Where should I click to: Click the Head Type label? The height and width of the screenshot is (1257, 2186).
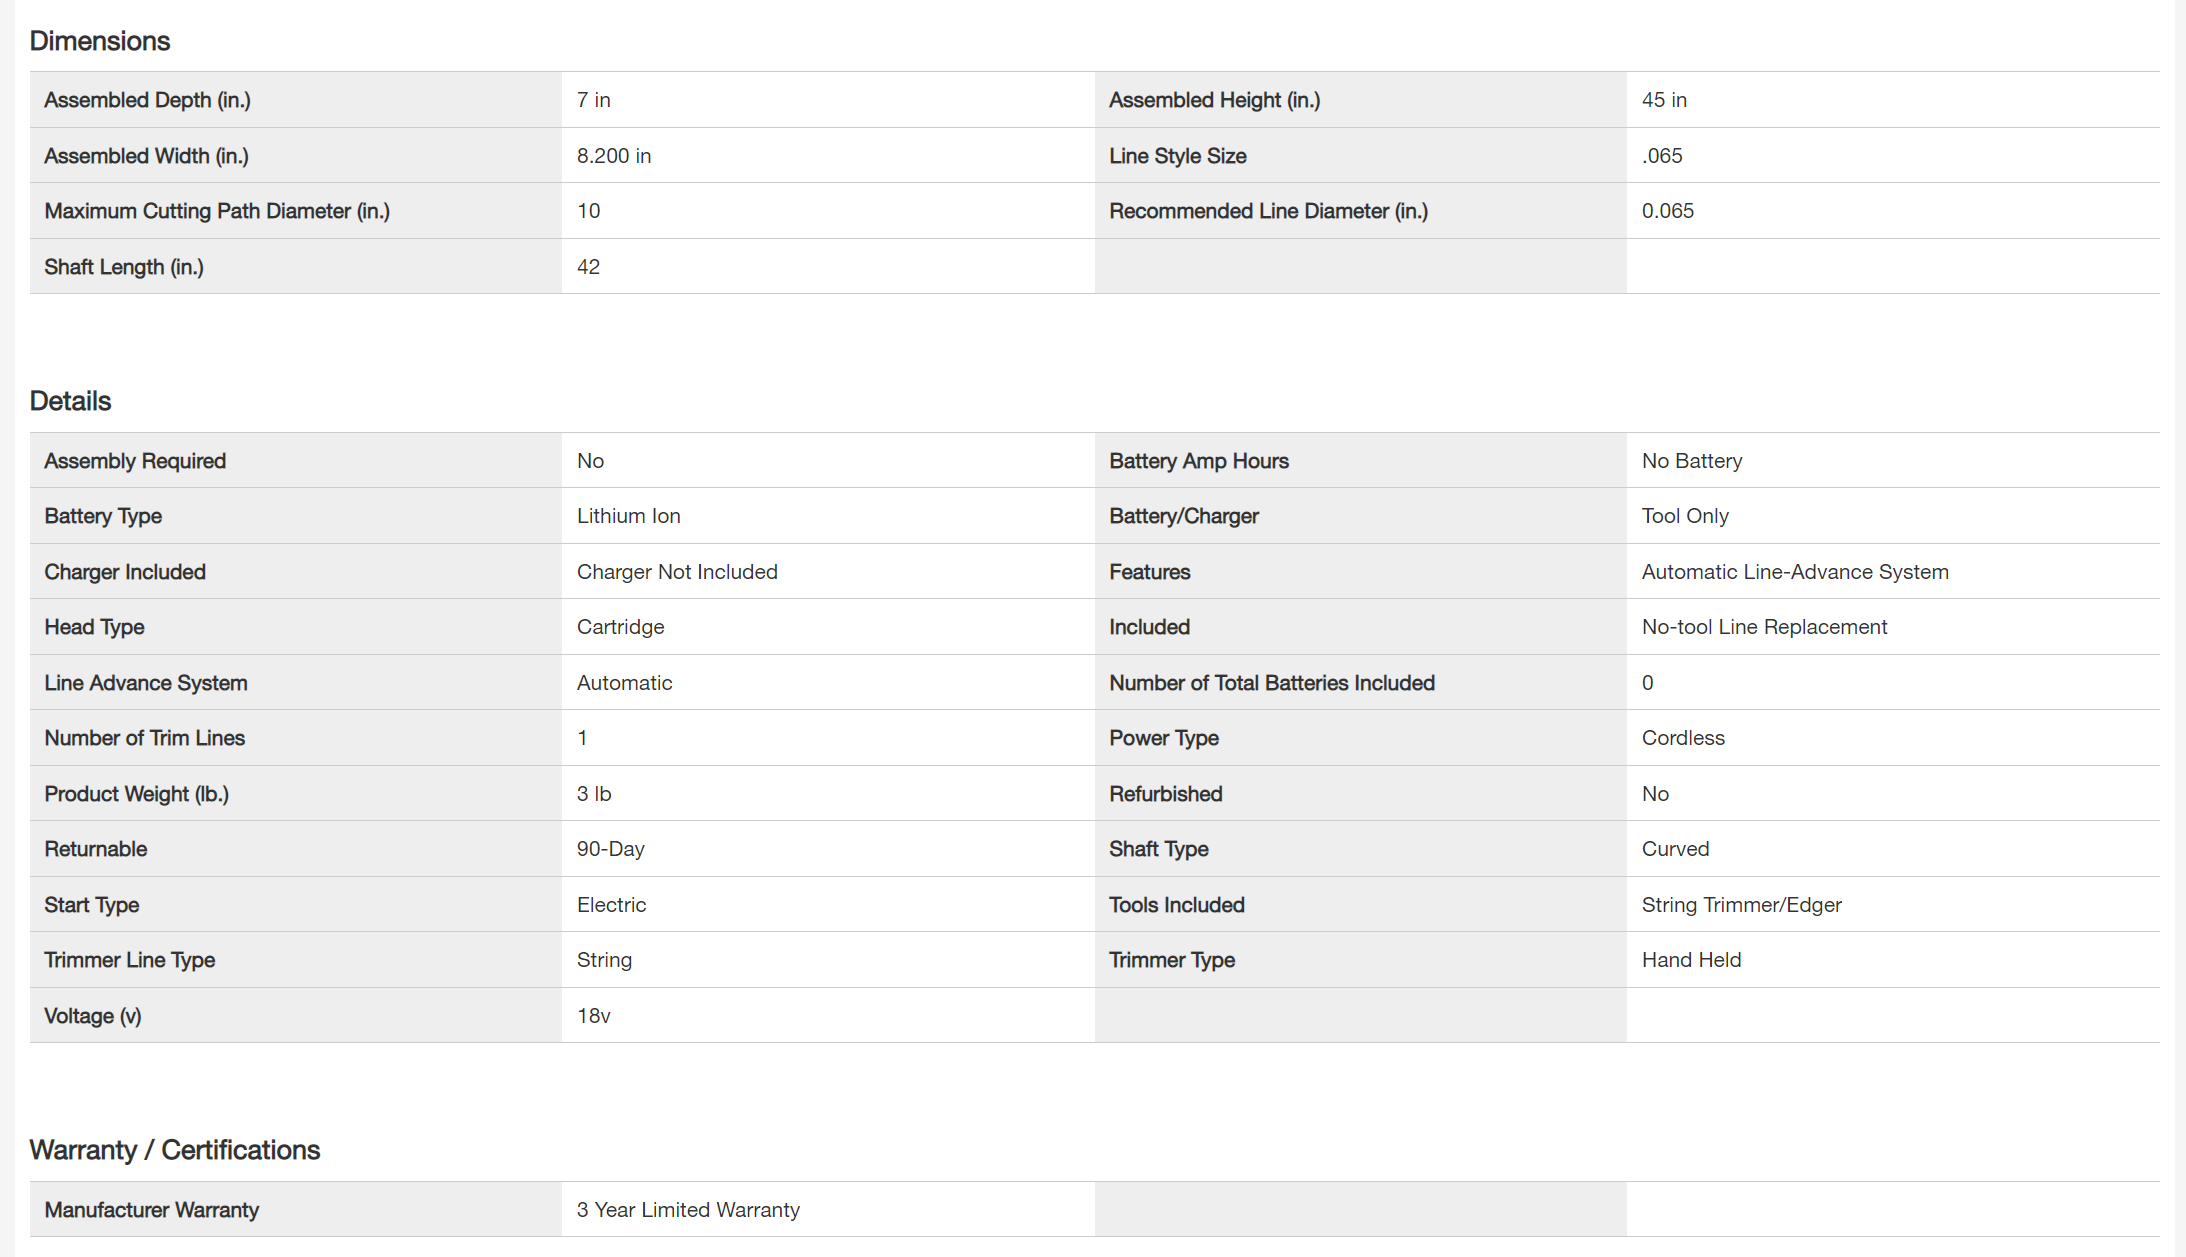coord(94,627)
